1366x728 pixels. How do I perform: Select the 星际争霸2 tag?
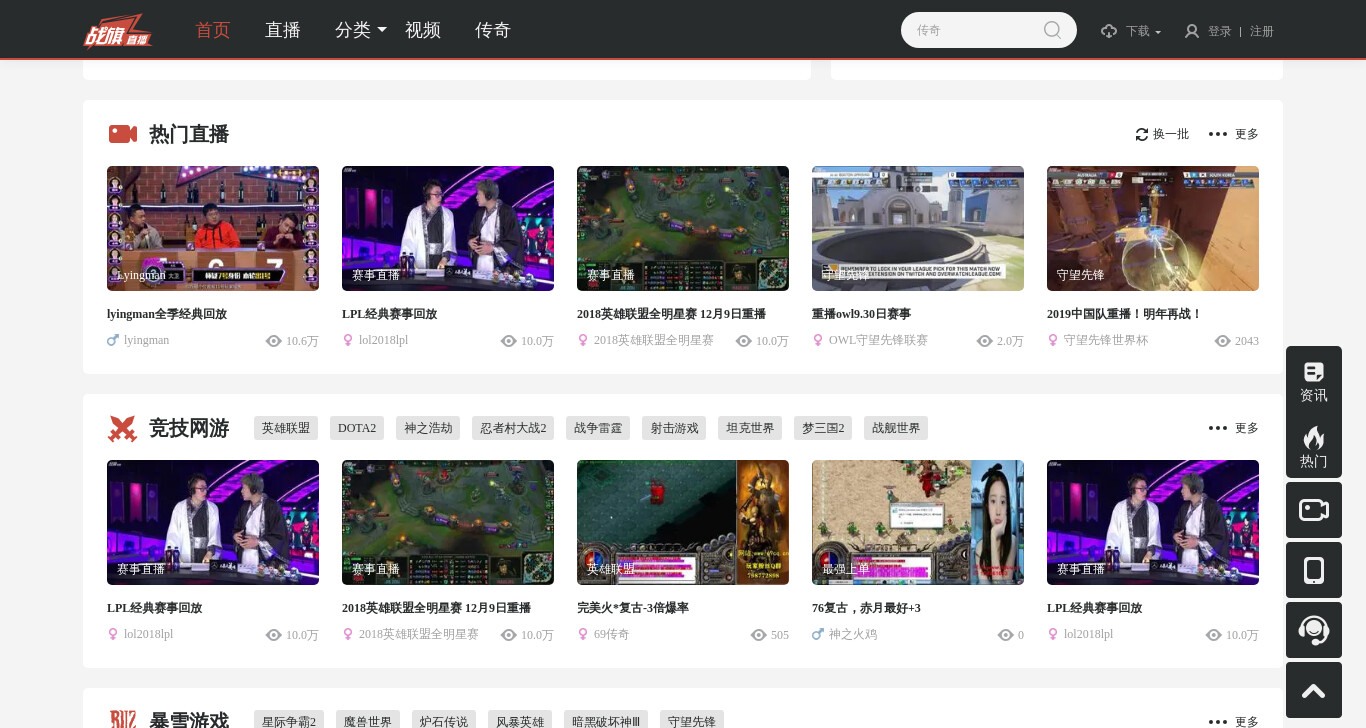coord(289,720)
